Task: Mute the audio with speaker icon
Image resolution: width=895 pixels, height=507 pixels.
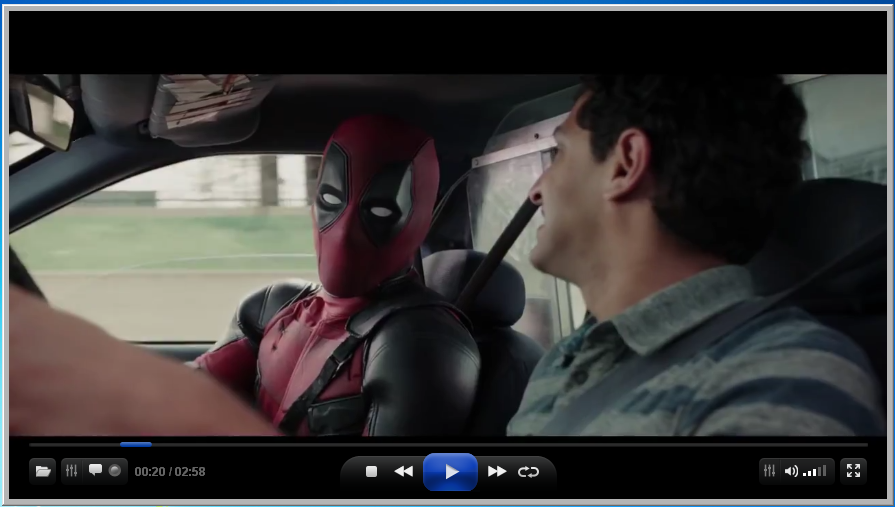Action: pyautogui.click(x=791, y=471)
